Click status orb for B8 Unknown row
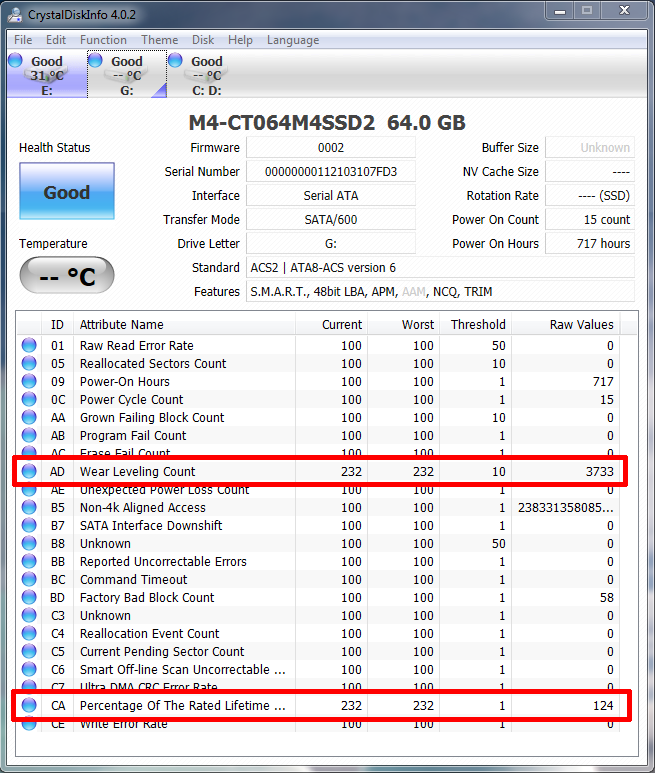This screenshot has width=655, height=773. [x=29, y=543]
